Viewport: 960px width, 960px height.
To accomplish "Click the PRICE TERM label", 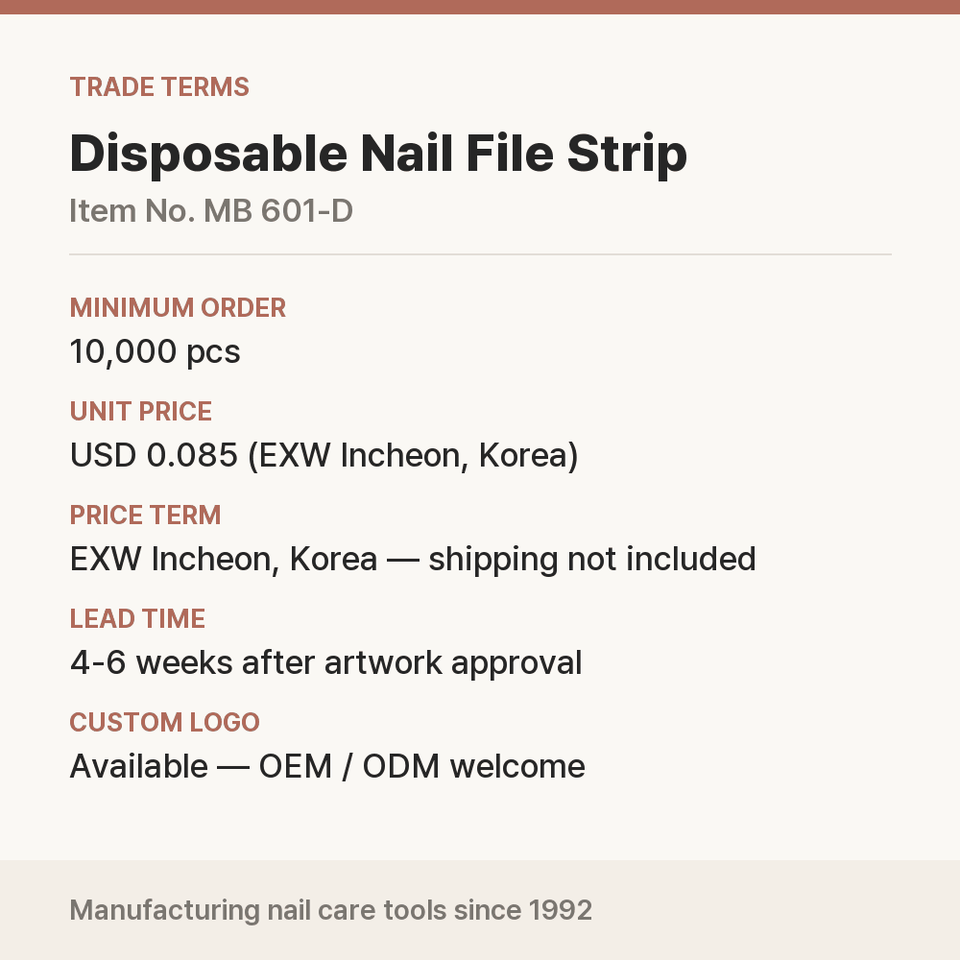I will [145, 515].
